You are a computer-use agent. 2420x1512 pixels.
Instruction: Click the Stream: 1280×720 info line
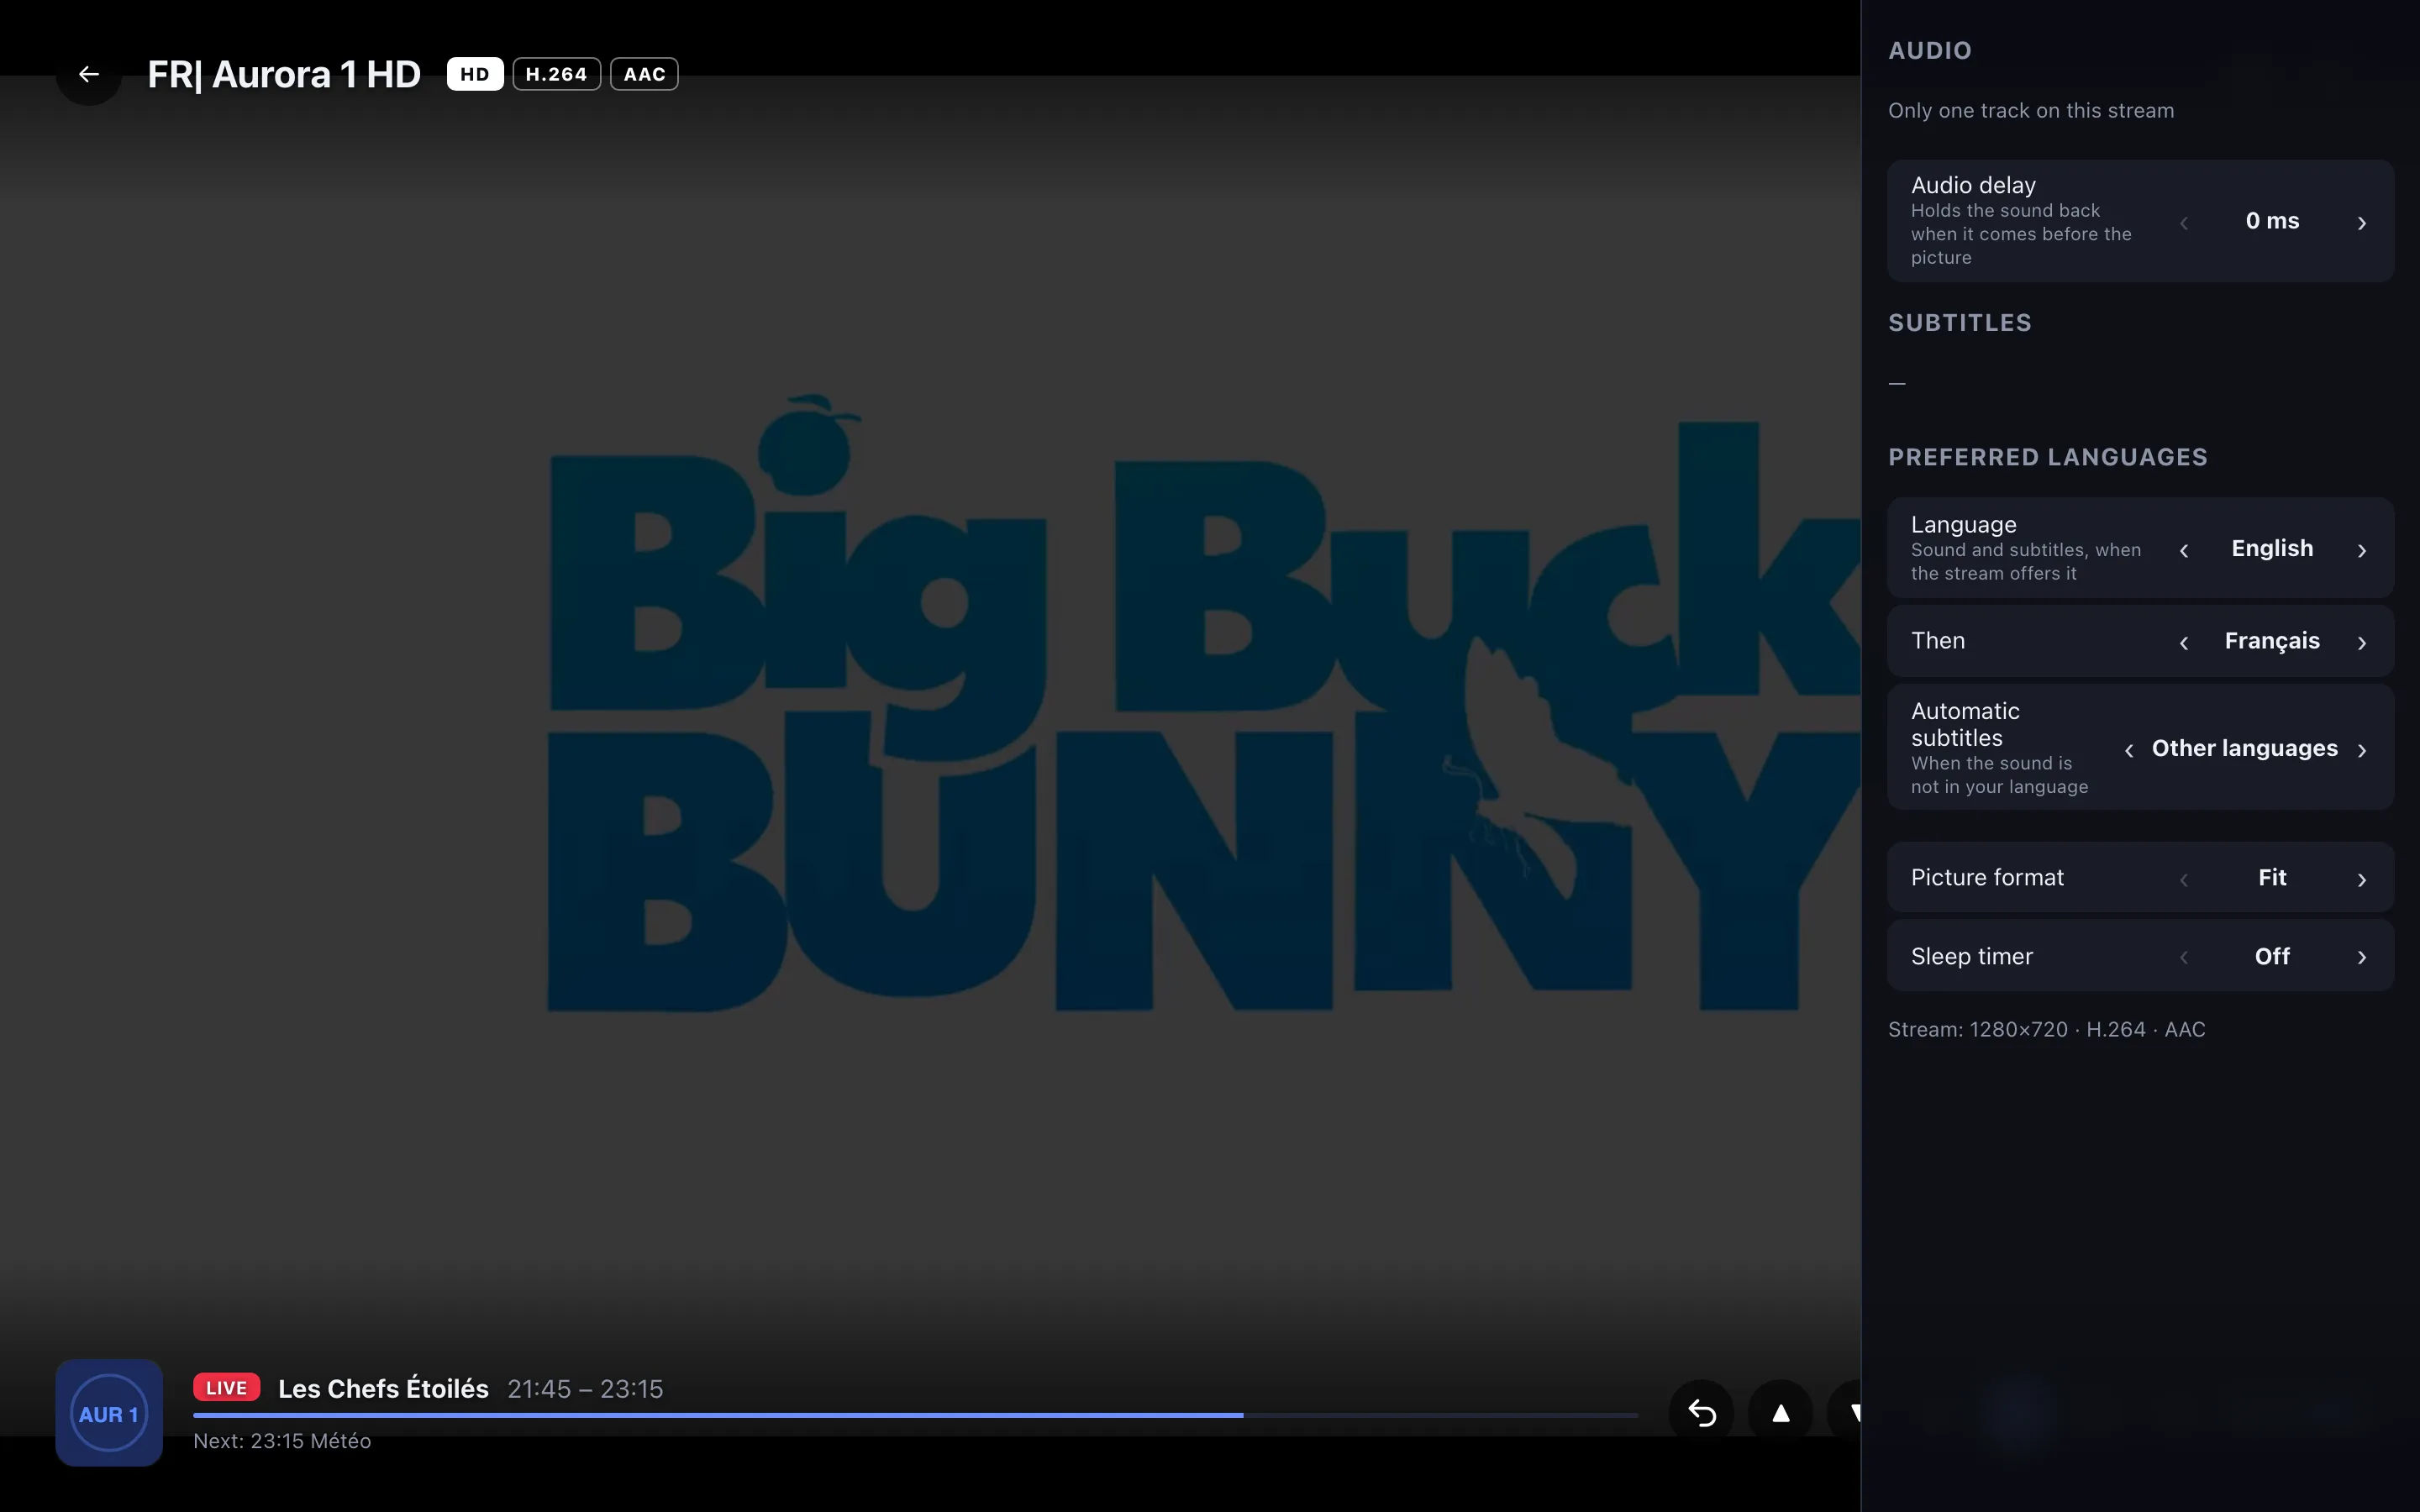[x=2046, y=1029]
